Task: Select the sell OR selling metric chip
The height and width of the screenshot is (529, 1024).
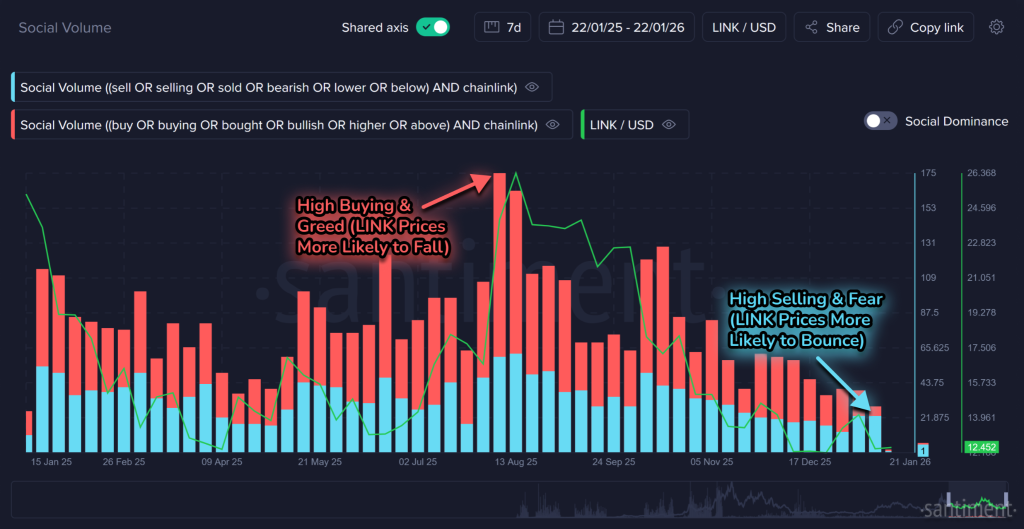Action: pos(268,88)
